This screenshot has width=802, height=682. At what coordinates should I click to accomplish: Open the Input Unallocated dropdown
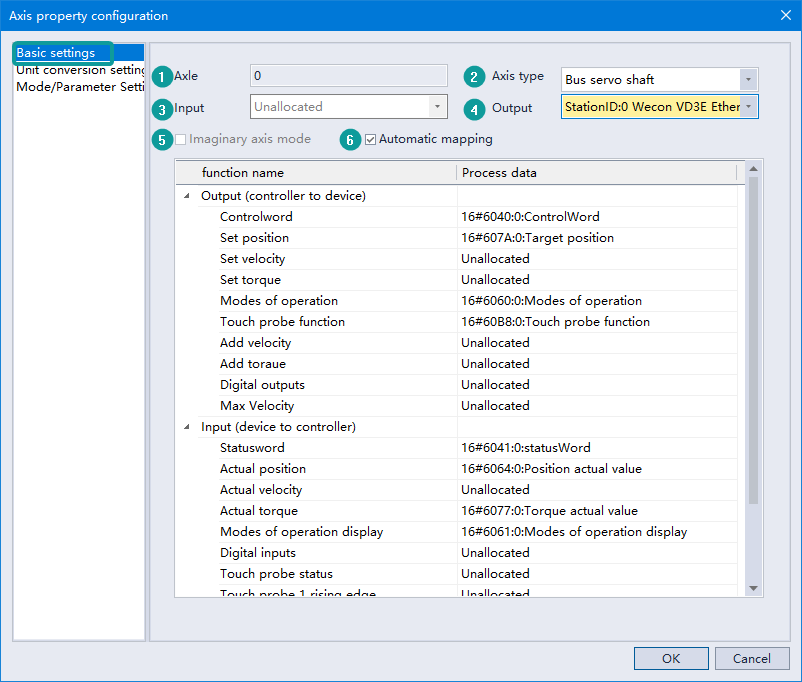point(437,107)
